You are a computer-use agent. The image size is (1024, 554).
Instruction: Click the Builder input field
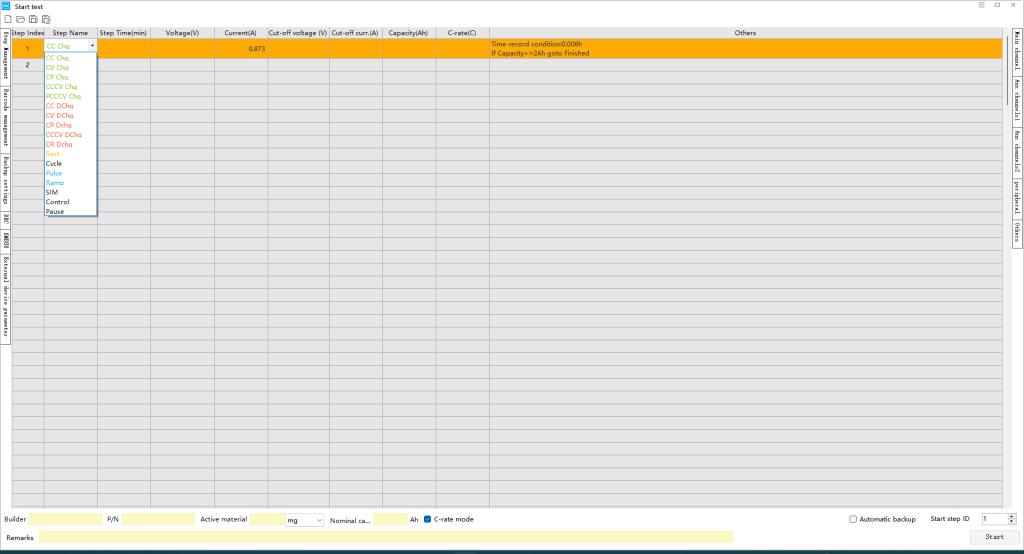click(66, 519)
